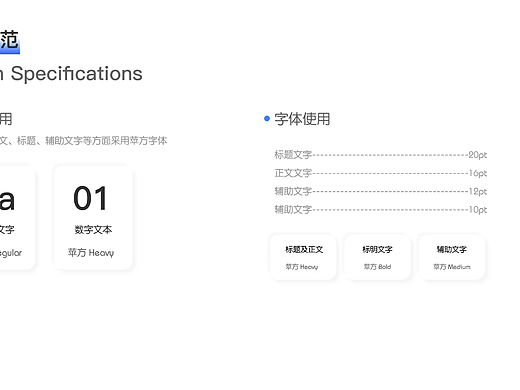The width and height of the screenshot is (520, 390).
Task: Click the blue bullet beside 字体使用
Action: point(267,118)
